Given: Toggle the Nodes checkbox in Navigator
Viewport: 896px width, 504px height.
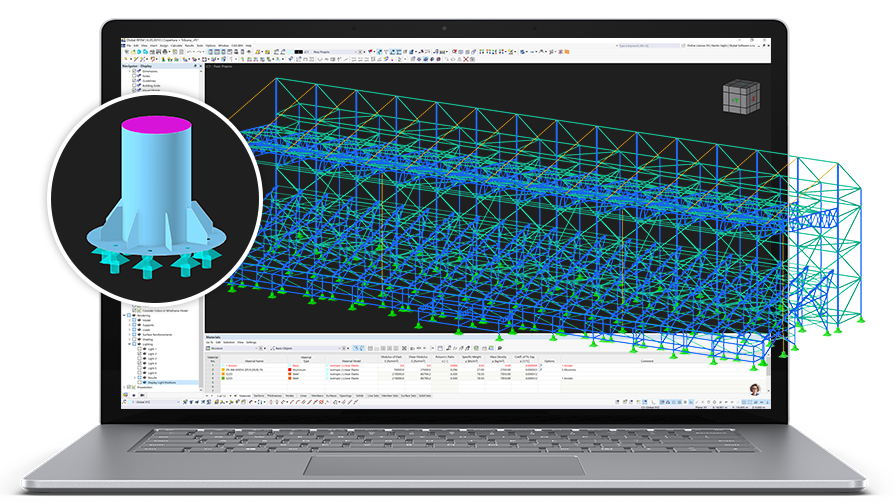Looking at the screenshot, I should coord(134,76).
